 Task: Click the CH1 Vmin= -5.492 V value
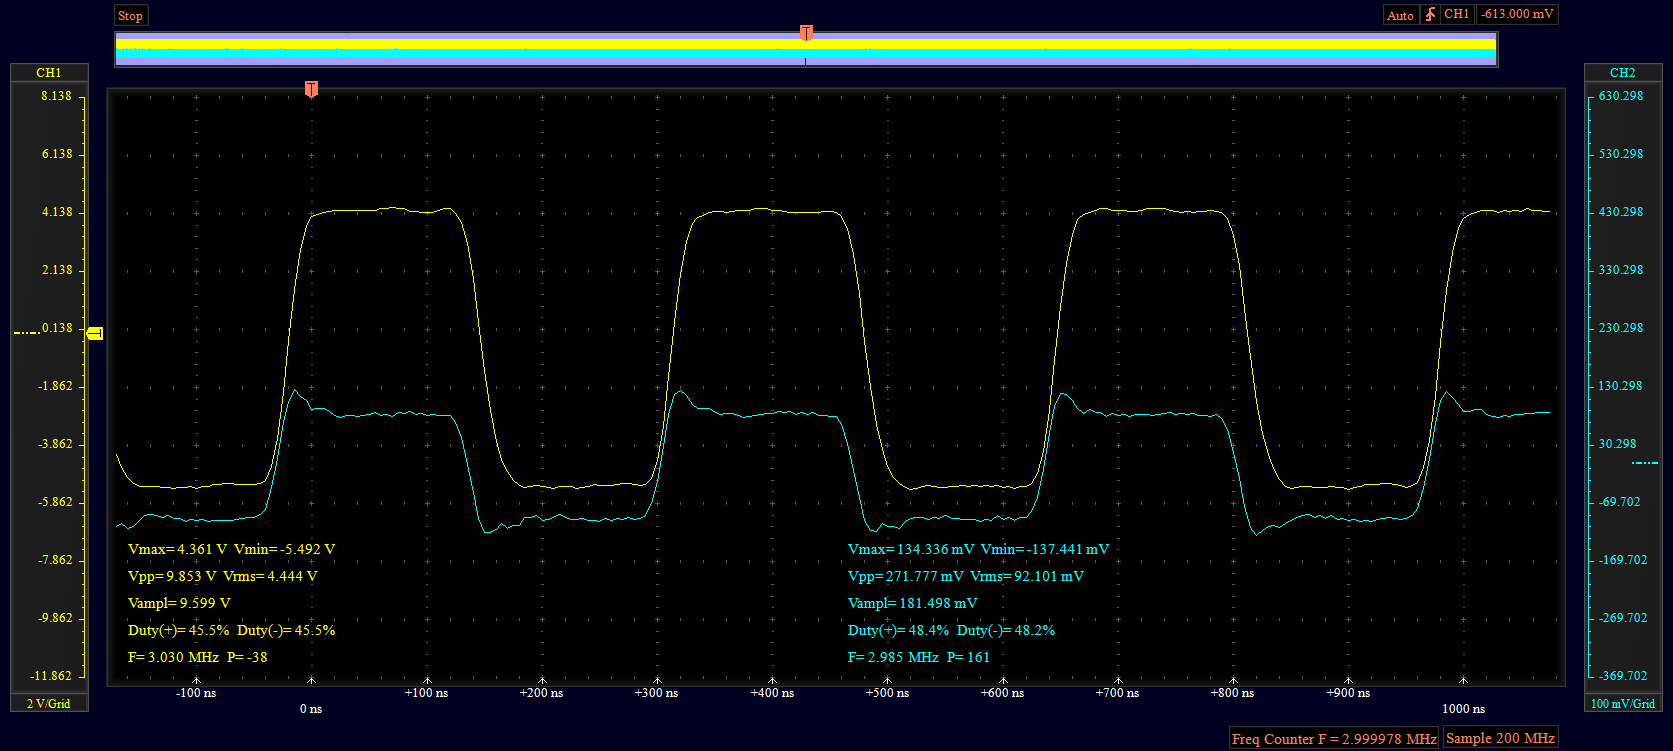tap(284, 549)
